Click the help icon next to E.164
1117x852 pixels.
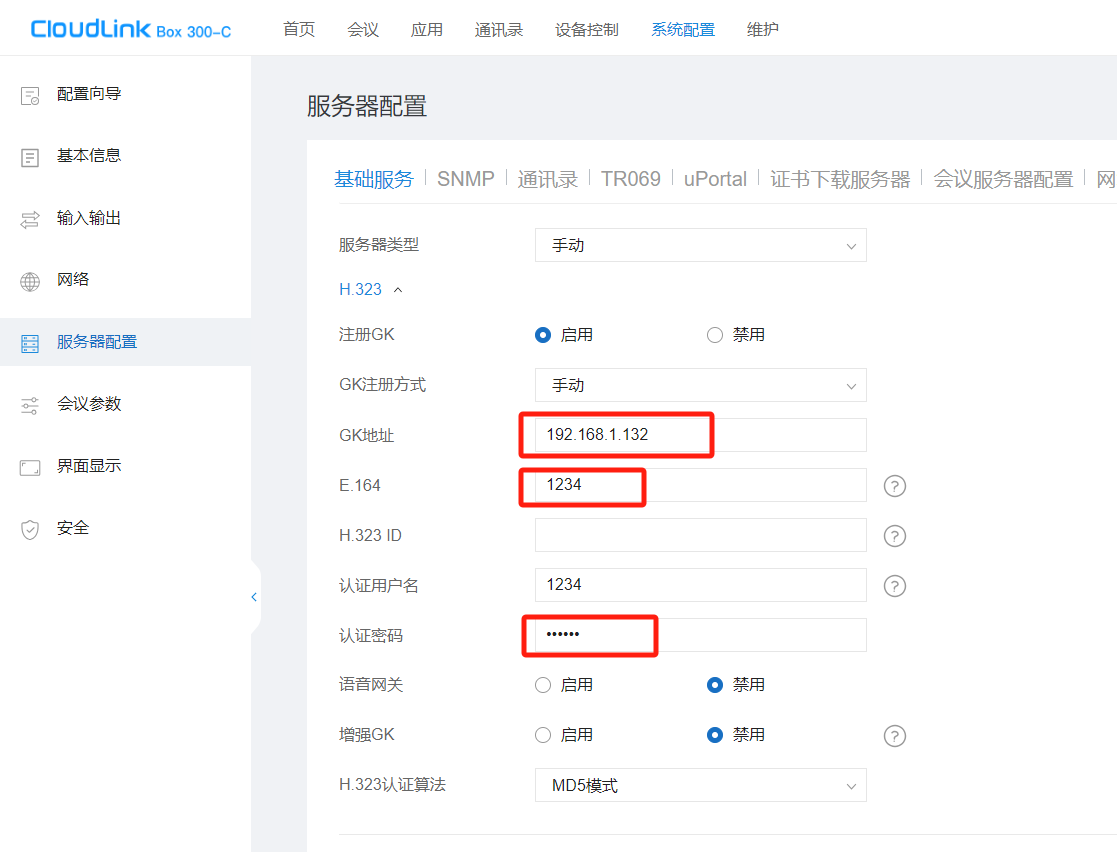895,486
